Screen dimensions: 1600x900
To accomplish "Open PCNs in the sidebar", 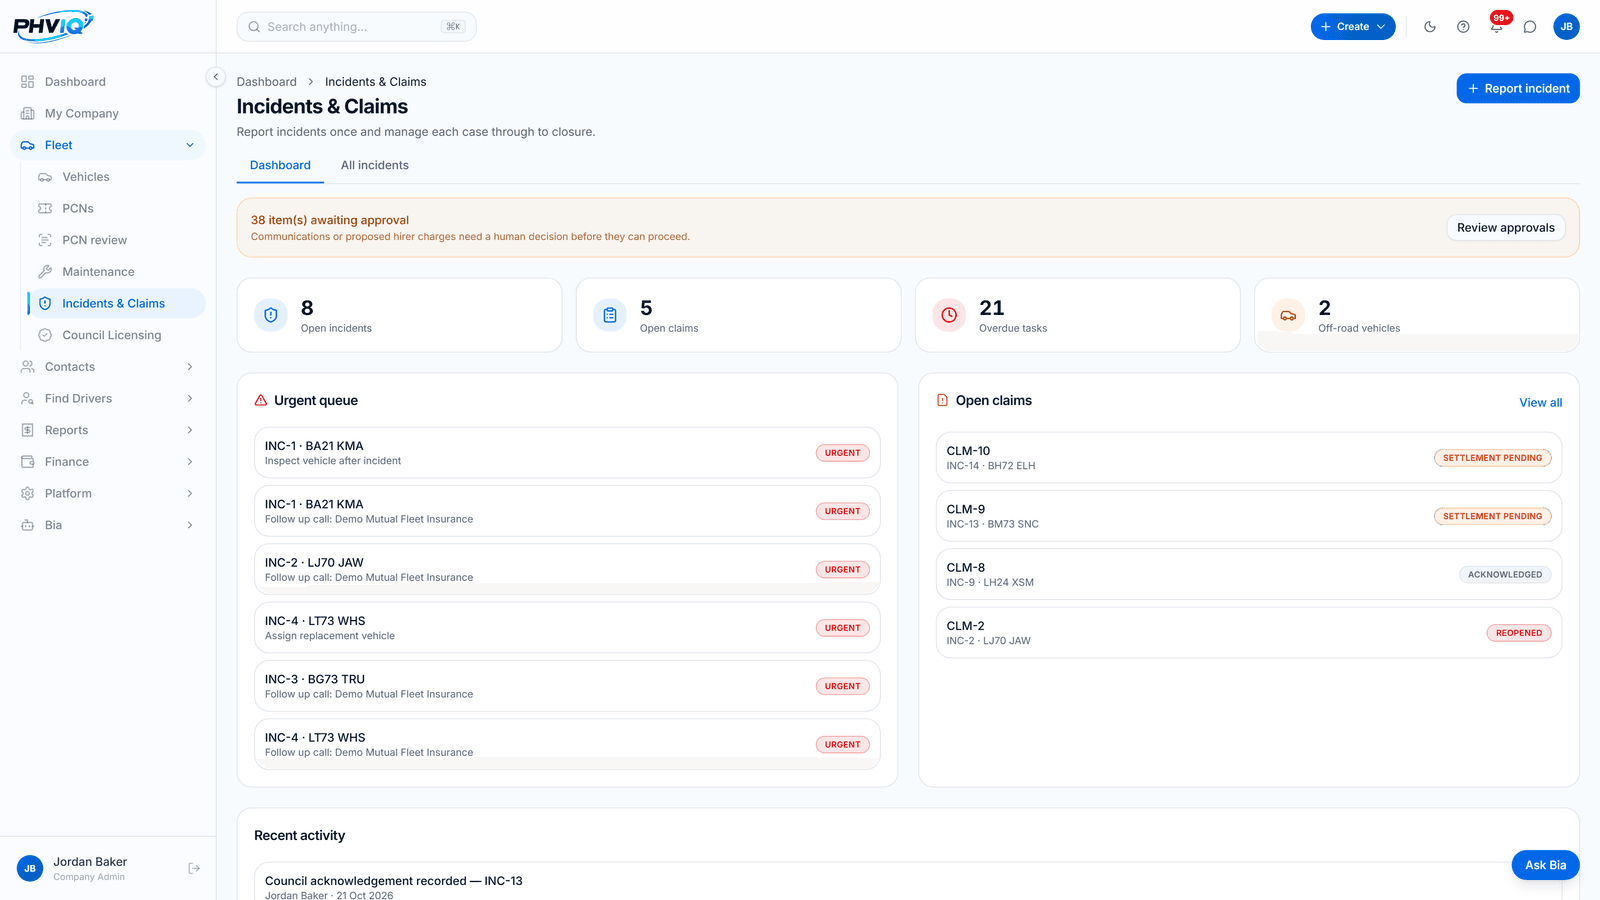I will (117, 209).
